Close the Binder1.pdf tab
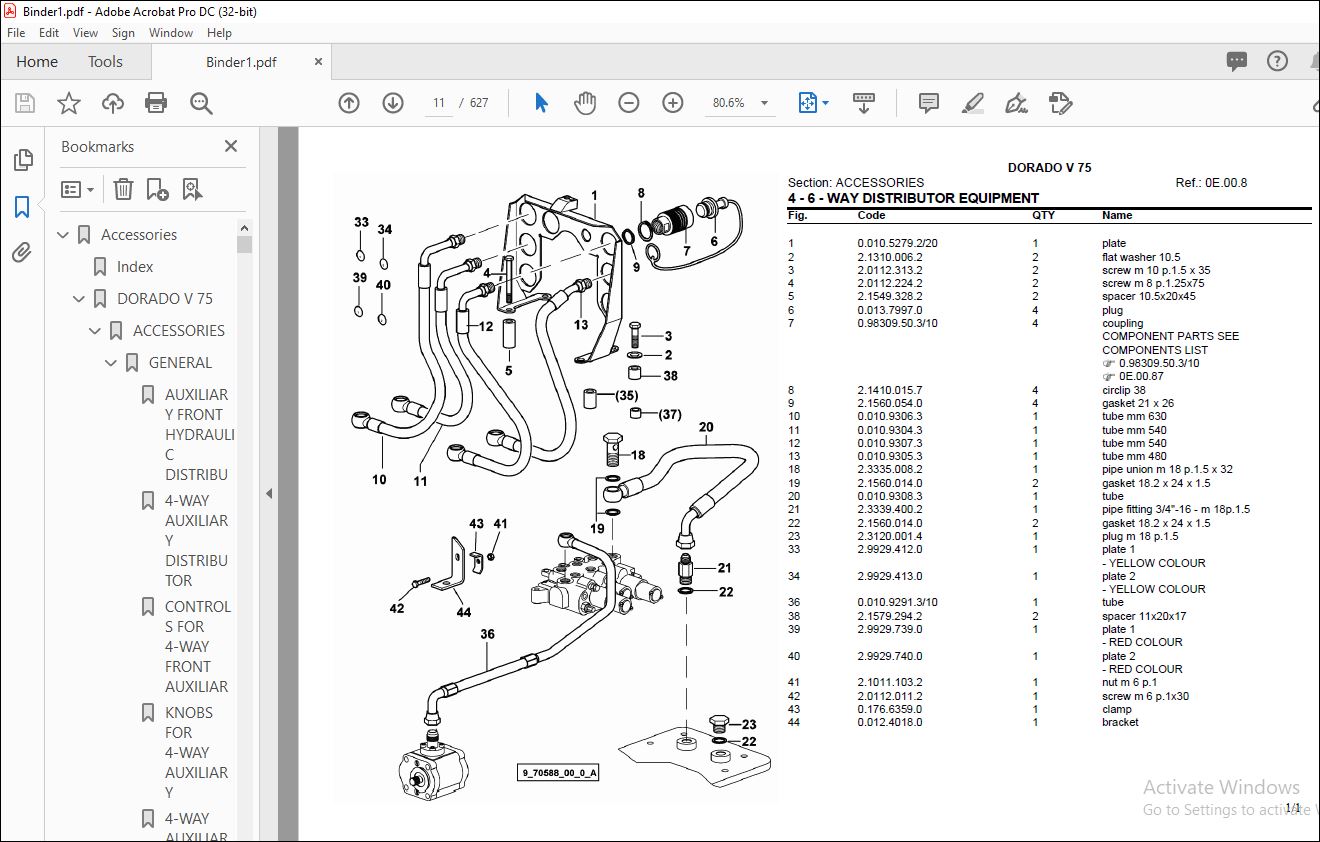This screenshot has width=1320, height=842. tap(318, 62)
